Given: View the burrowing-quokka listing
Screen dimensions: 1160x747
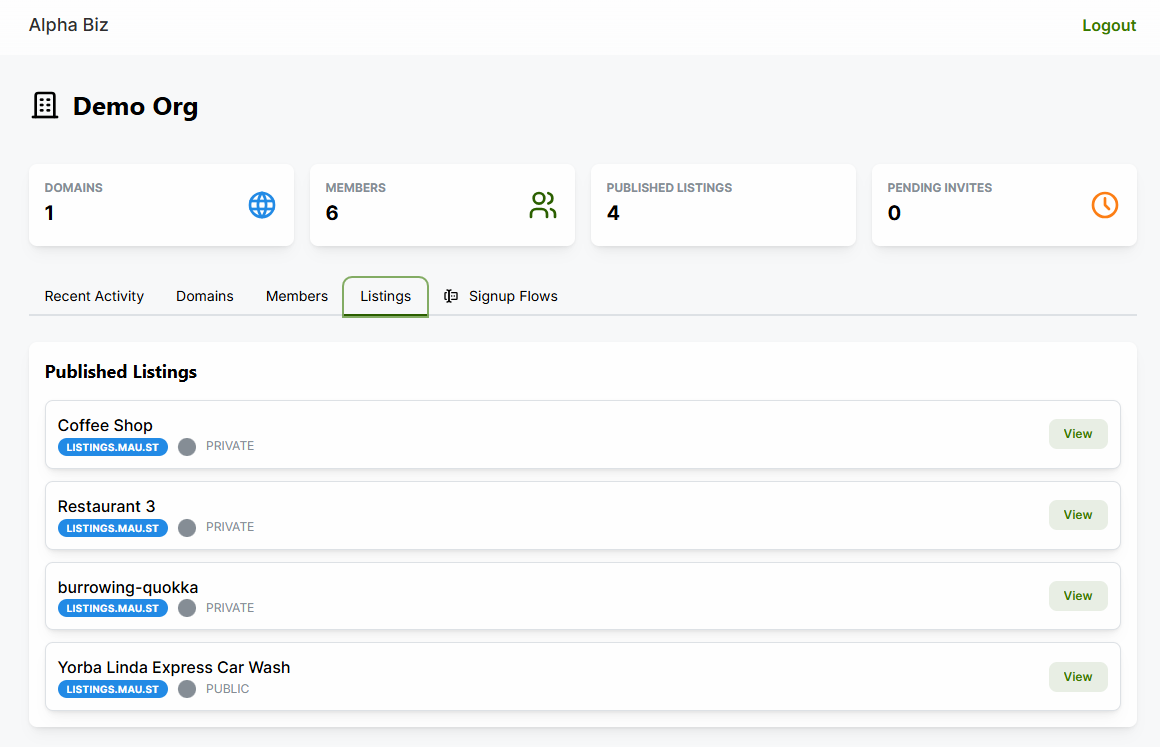Looking at the screenshot, I should pyautogui.click(x=1078, y=596).
